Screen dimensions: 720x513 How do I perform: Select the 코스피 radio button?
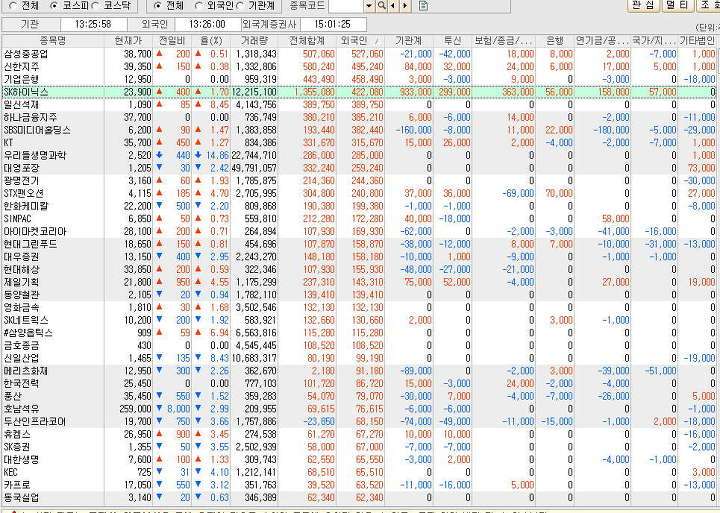pos(54,6)
